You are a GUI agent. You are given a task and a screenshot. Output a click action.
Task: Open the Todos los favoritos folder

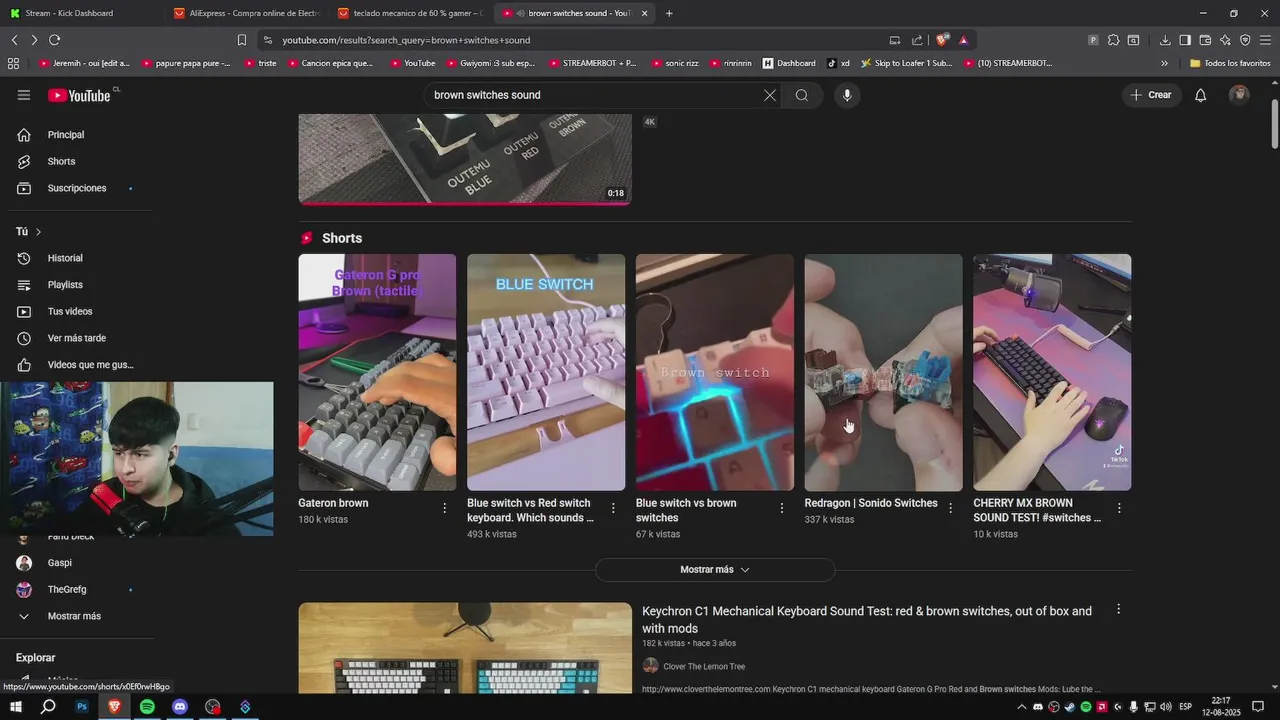pyautogui.click(x=1230, y=63)
